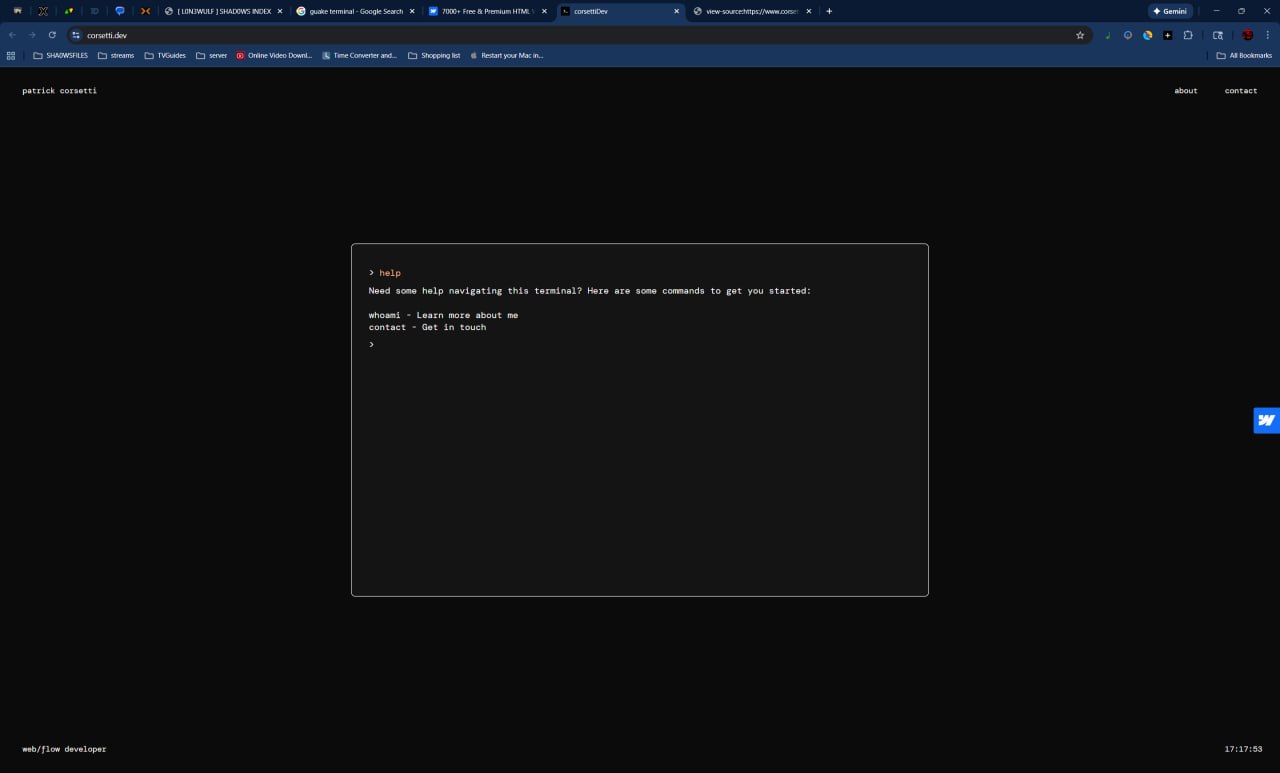
Task: Open the browser Extensions puzzle icon
Action: (x=1188, y=35)
